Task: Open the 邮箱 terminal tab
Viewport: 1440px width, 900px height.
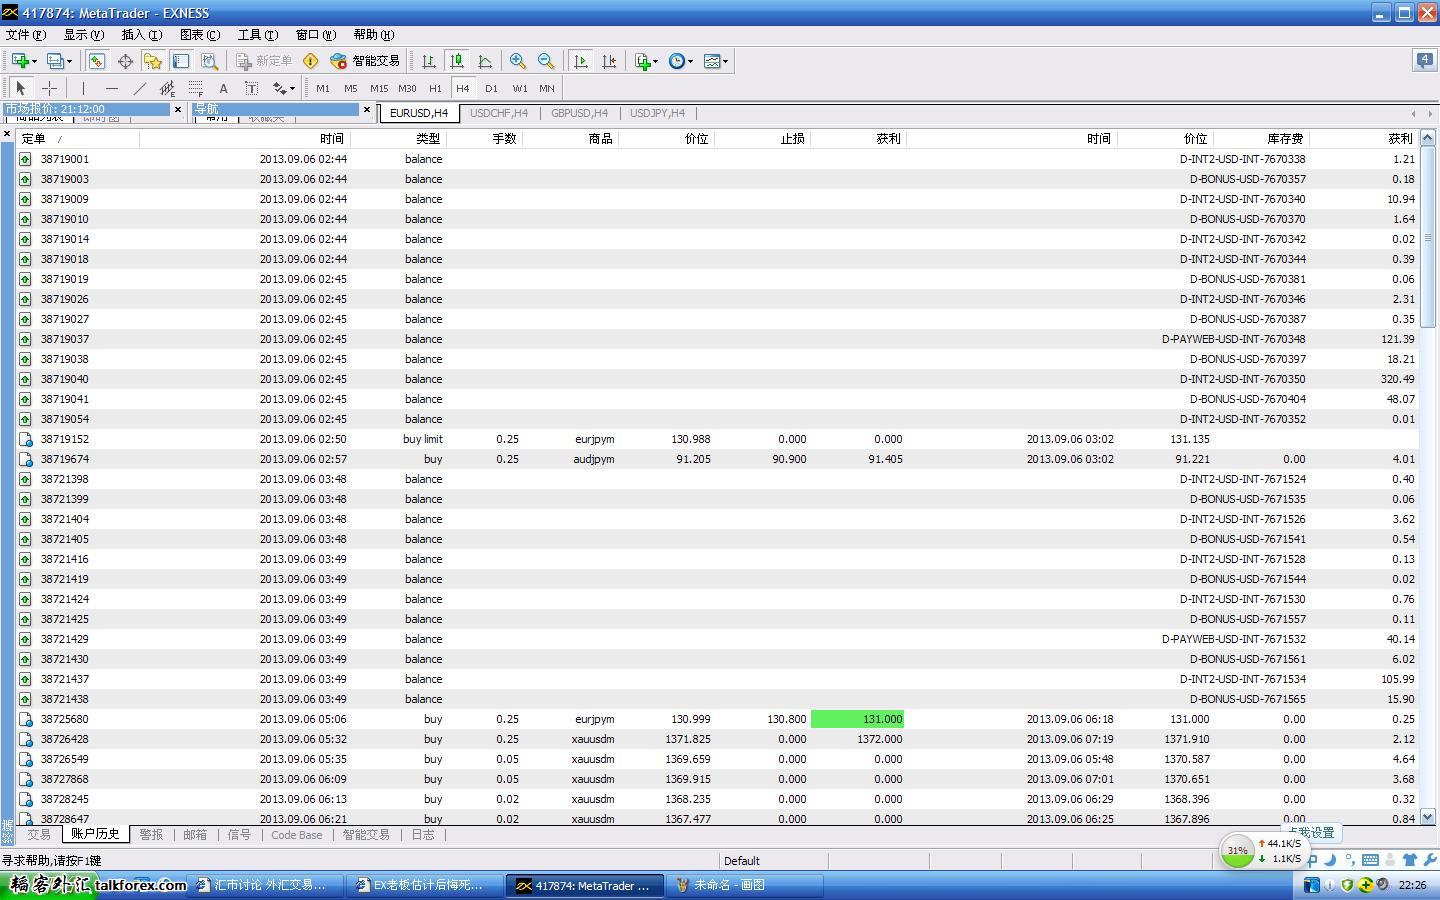Action: [x=195, y=834]
